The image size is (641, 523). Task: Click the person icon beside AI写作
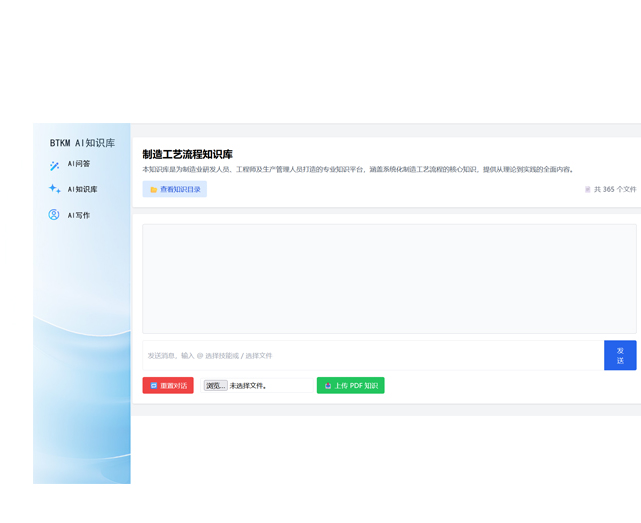(x=54, y=215)
